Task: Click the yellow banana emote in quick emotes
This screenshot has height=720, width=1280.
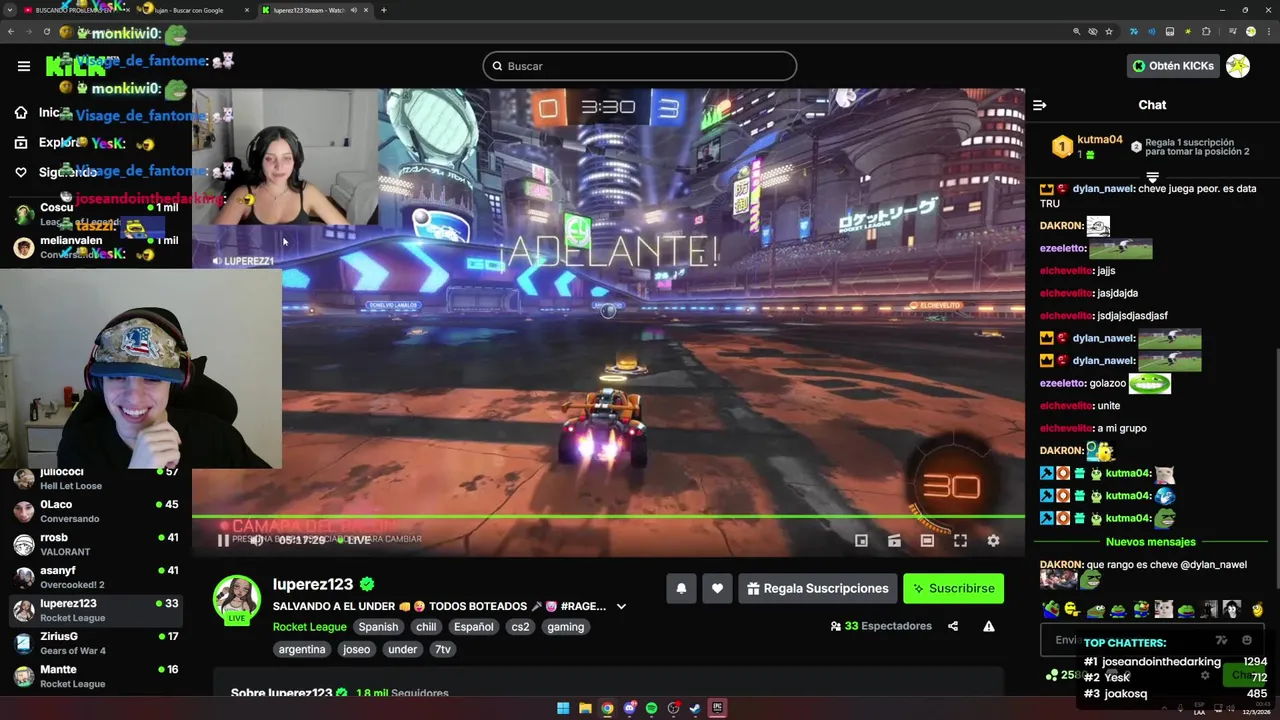Action: (x=1257, y=609)
